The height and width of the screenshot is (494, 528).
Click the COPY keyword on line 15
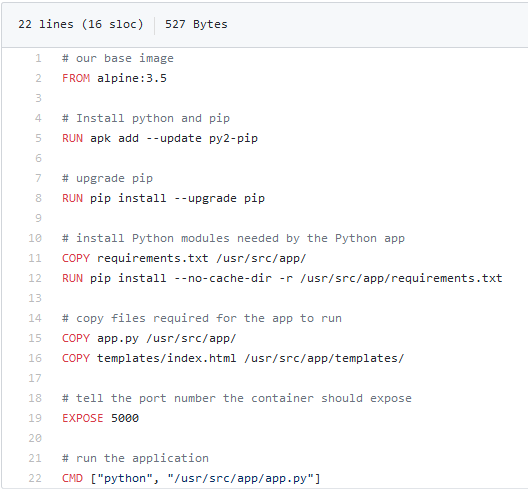76,338
